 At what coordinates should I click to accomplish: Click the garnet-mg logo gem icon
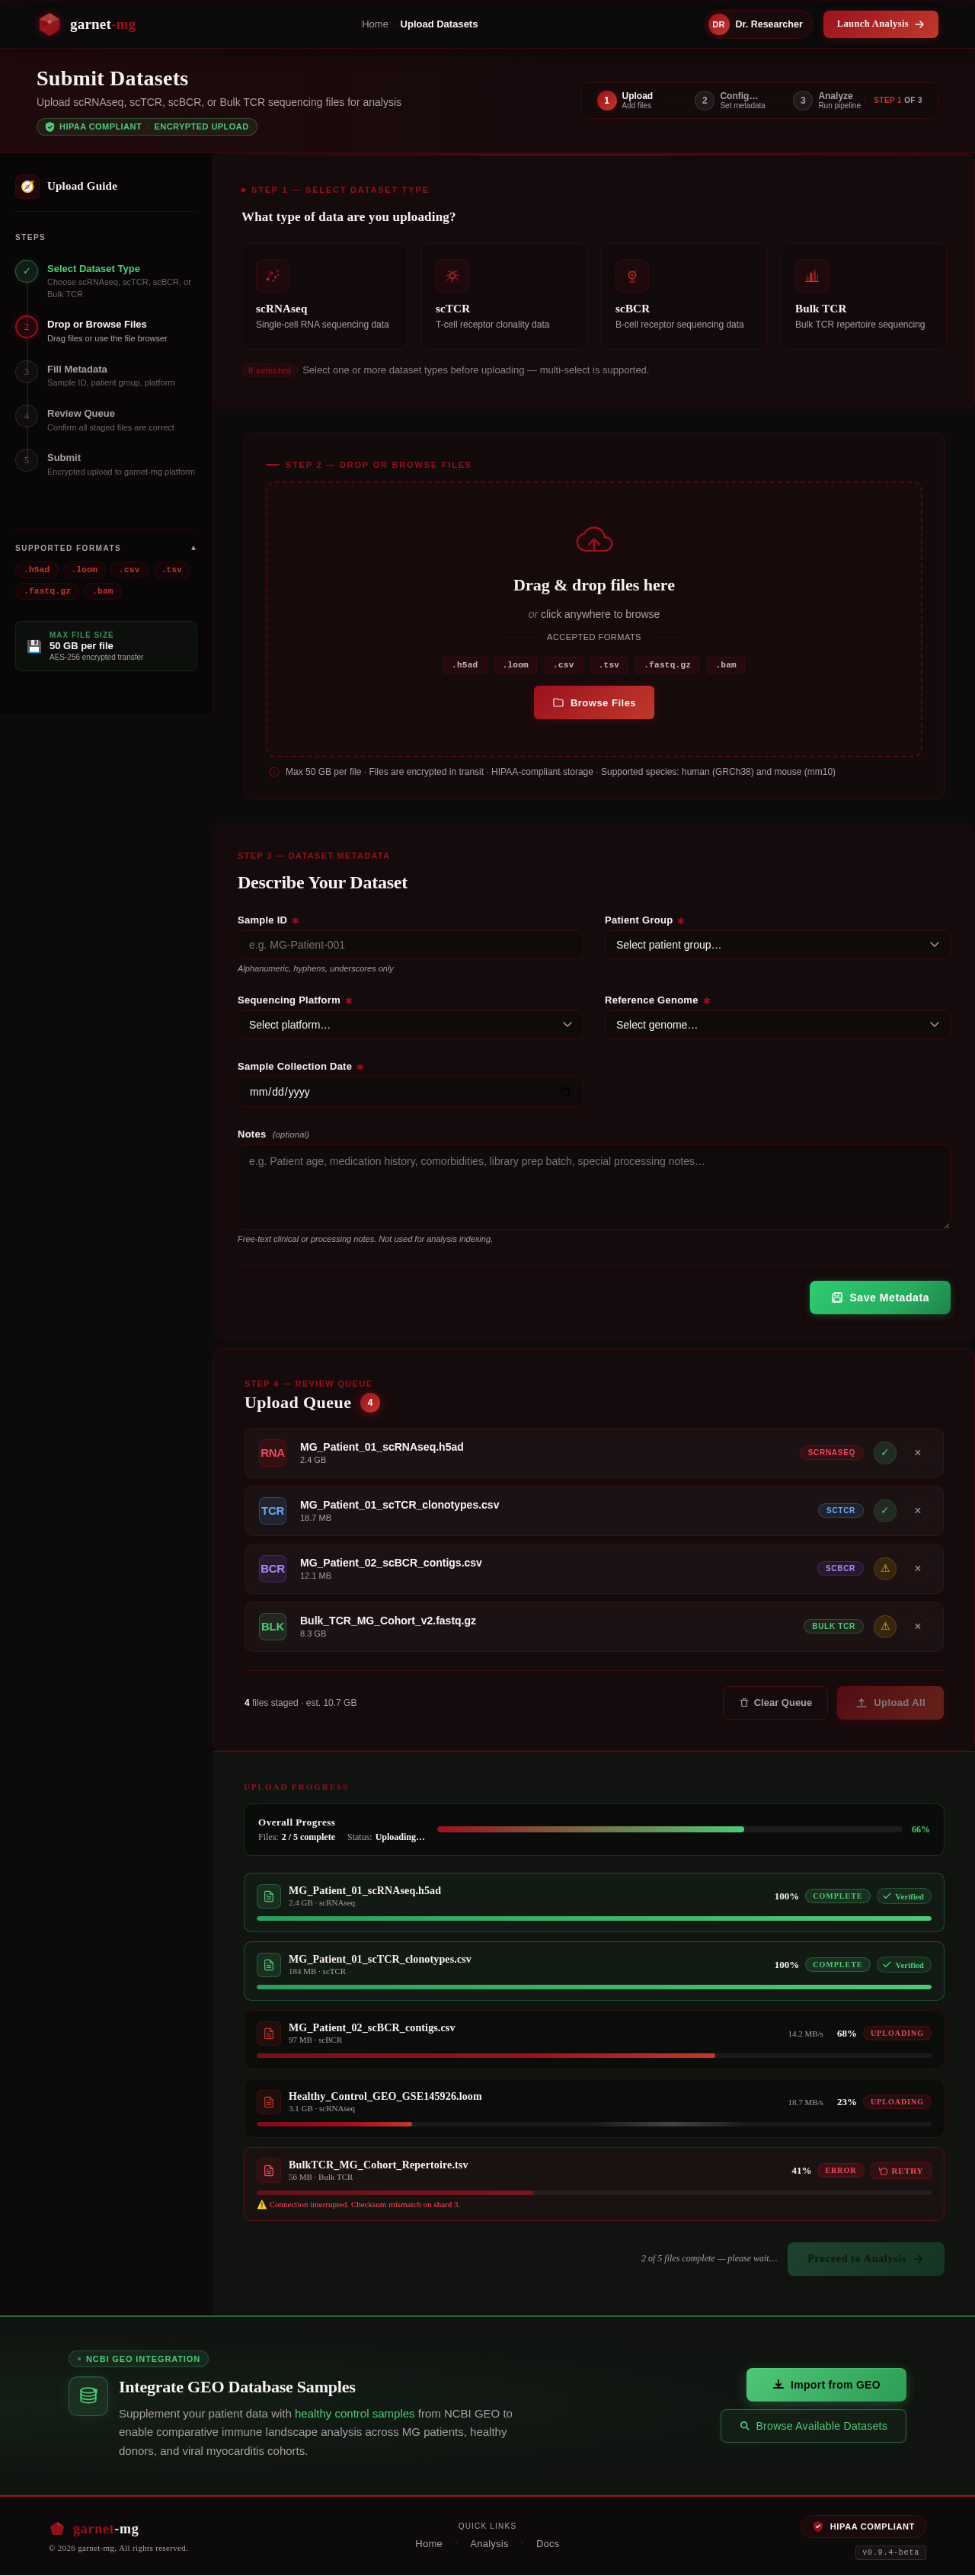(x=49, y=24)
